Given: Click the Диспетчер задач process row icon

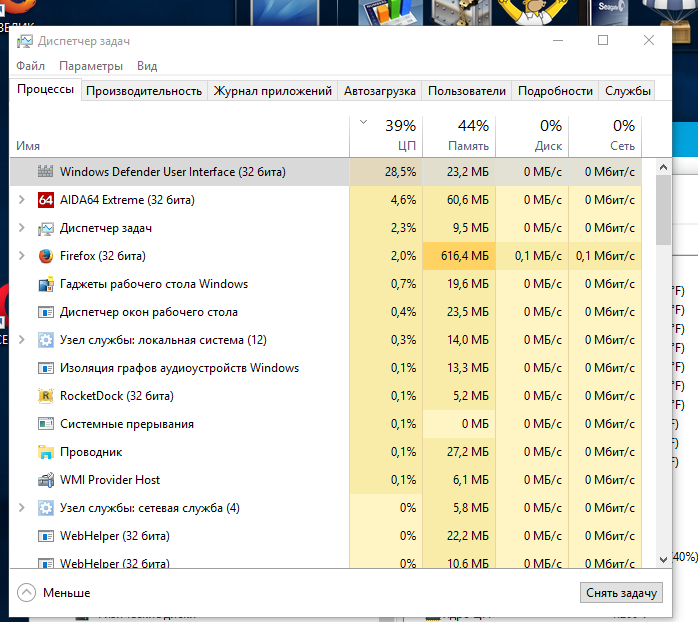Looking at the screenshot, I should (45, 228).
